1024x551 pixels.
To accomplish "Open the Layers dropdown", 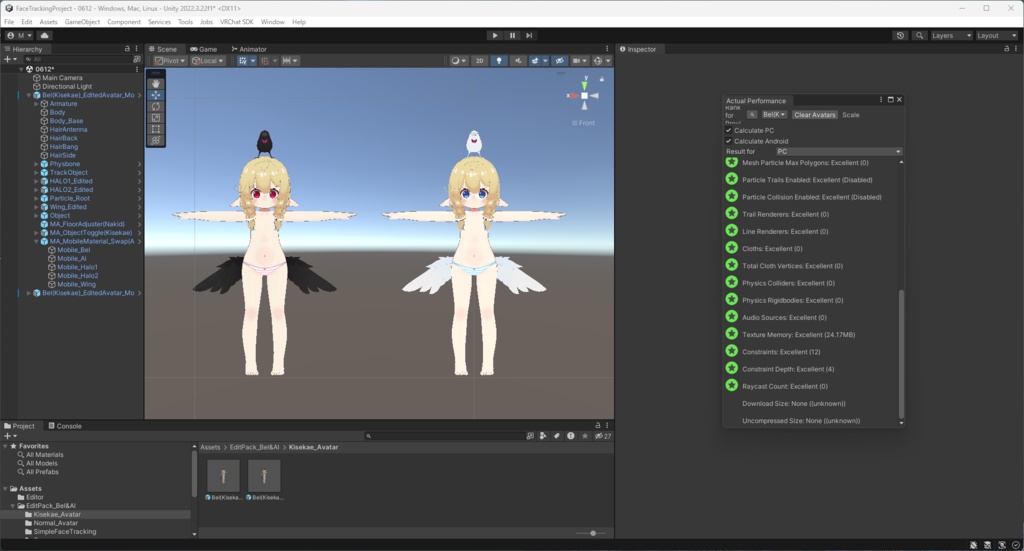I will [x=952, y=35].
